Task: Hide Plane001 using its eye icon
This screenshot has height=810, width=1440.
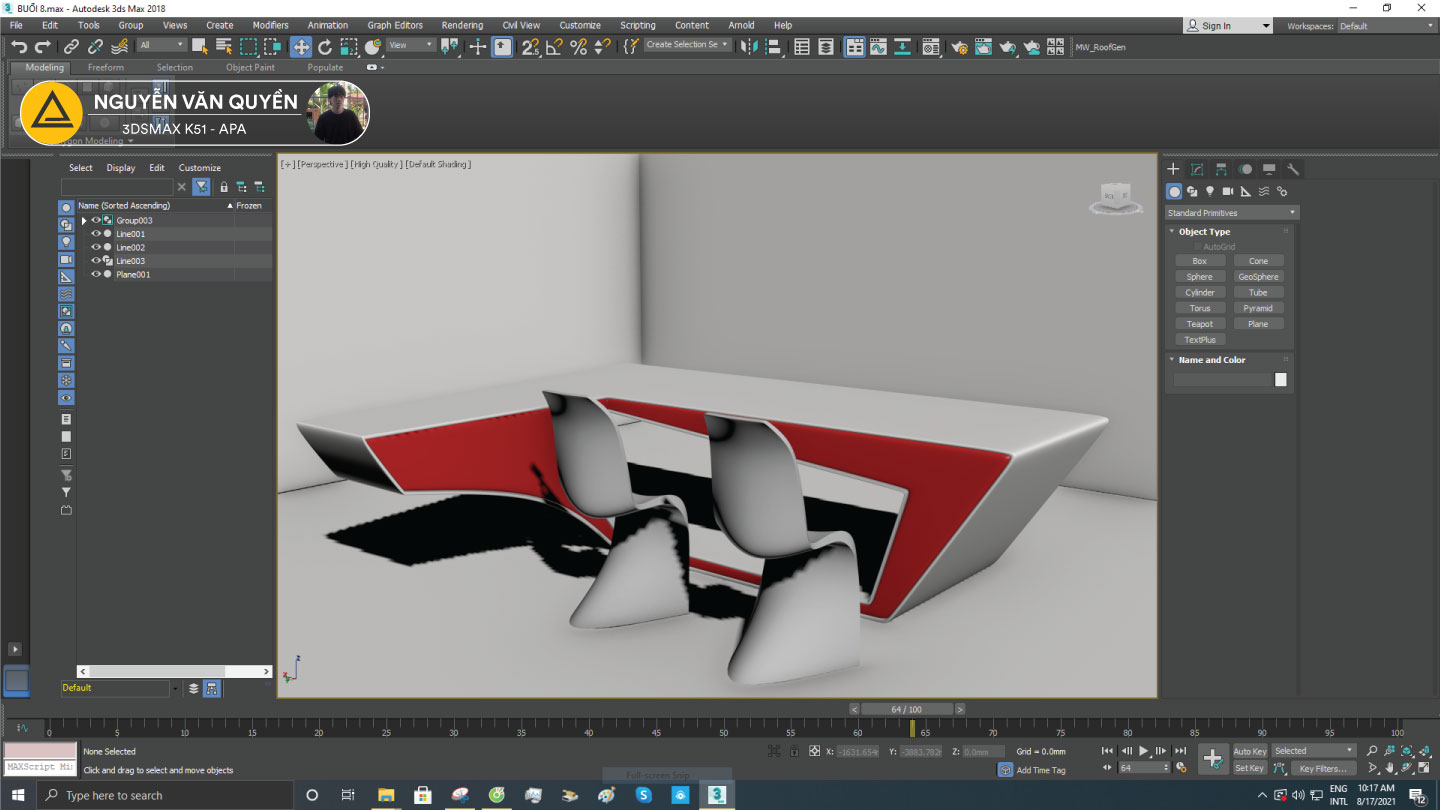Action: [x=96, y=274]
